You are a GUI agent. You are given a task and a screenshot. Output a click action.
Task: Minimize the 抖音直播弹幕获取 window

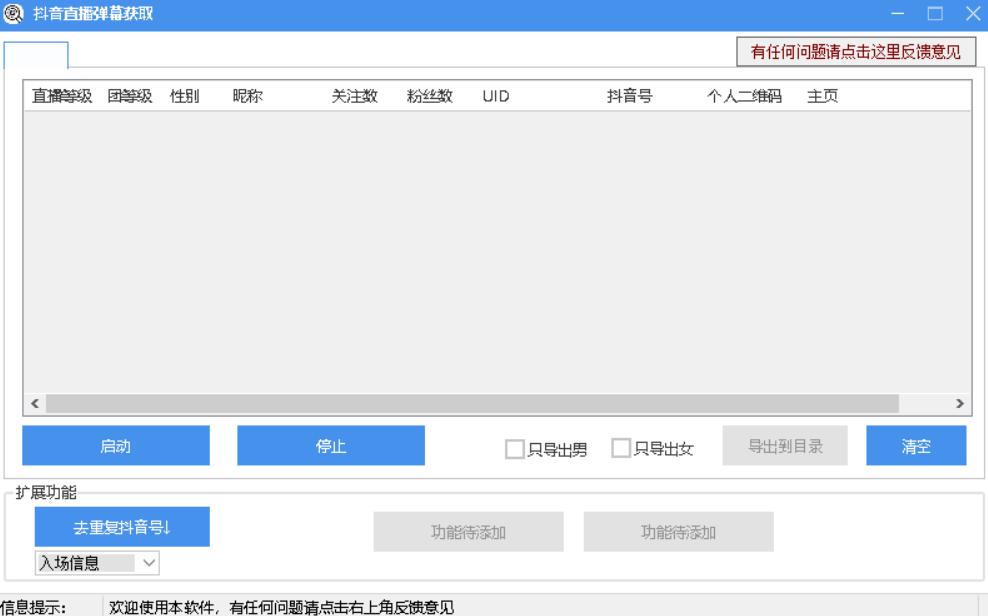pos(898,13)
